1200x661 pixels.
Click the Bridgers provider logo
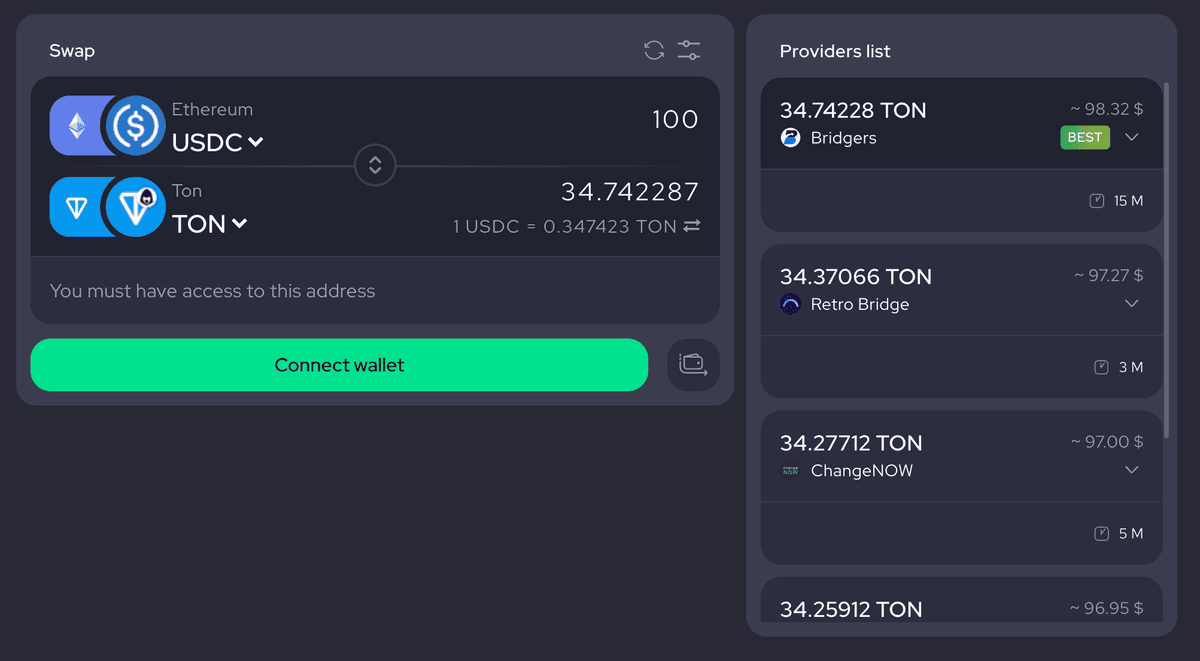coord(791,137)
